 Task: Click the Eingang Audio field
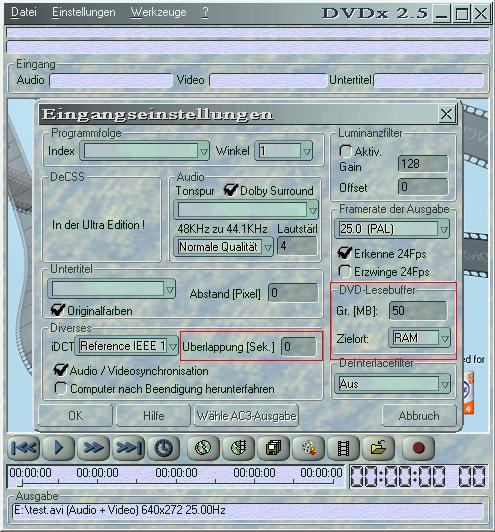[111, 81]
